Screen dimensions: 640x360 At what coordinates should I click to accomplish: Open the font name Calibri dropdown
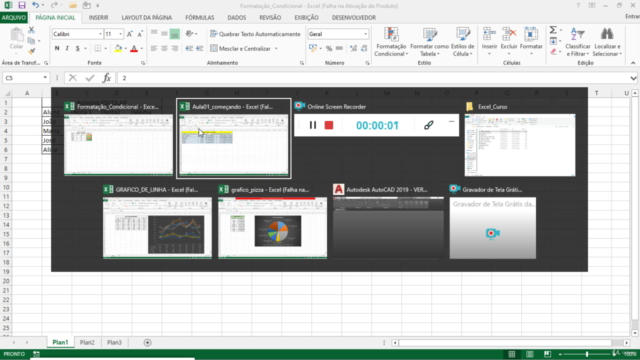point(100,34)
